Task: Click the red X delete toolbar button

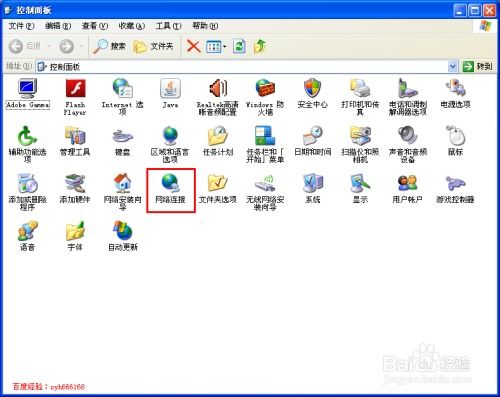Action: tap(193, 46)
